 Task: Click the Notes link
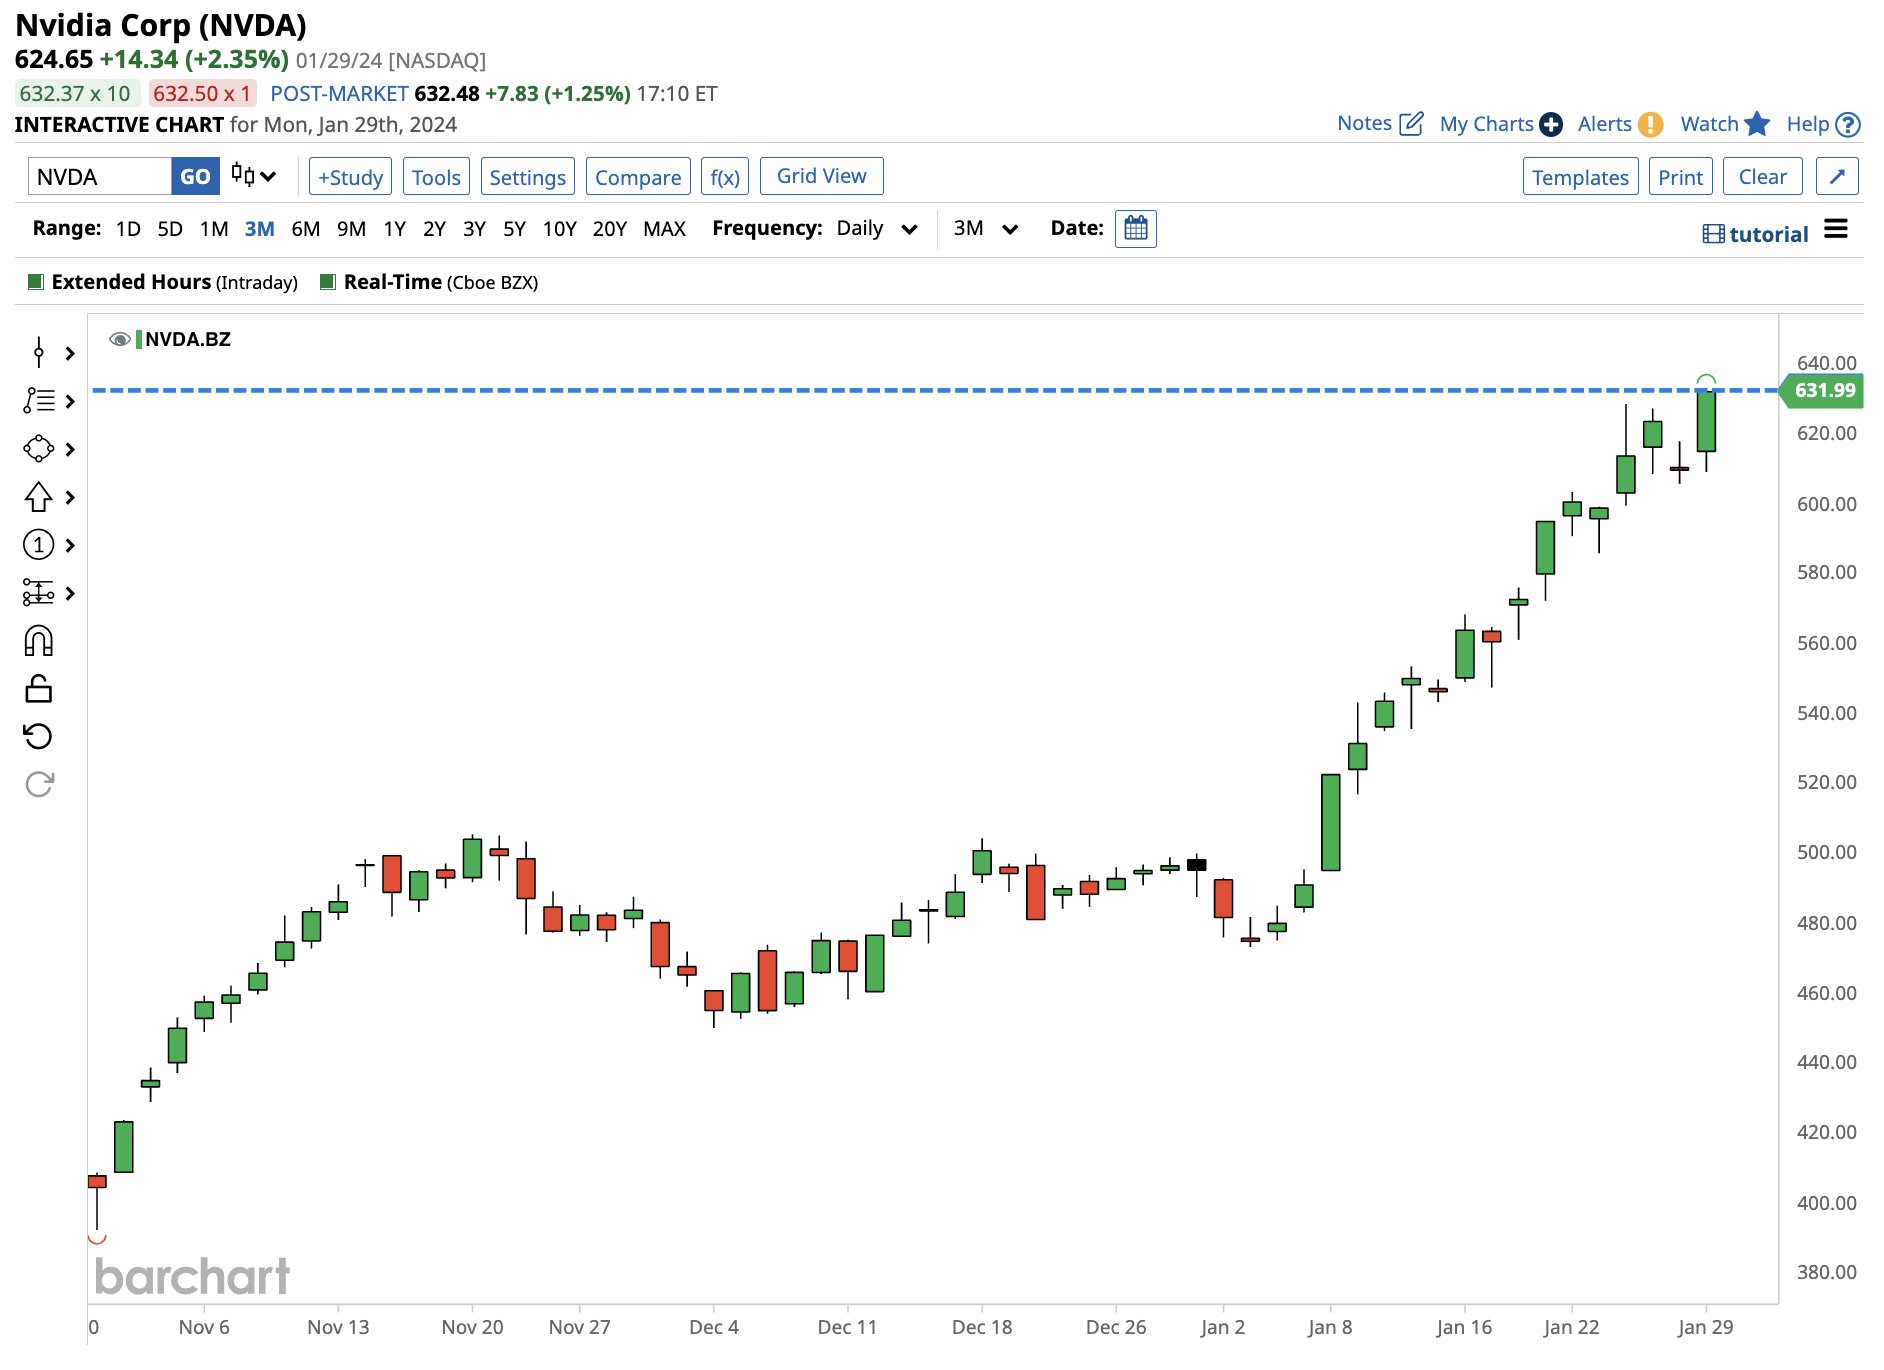coord(1364,124)
